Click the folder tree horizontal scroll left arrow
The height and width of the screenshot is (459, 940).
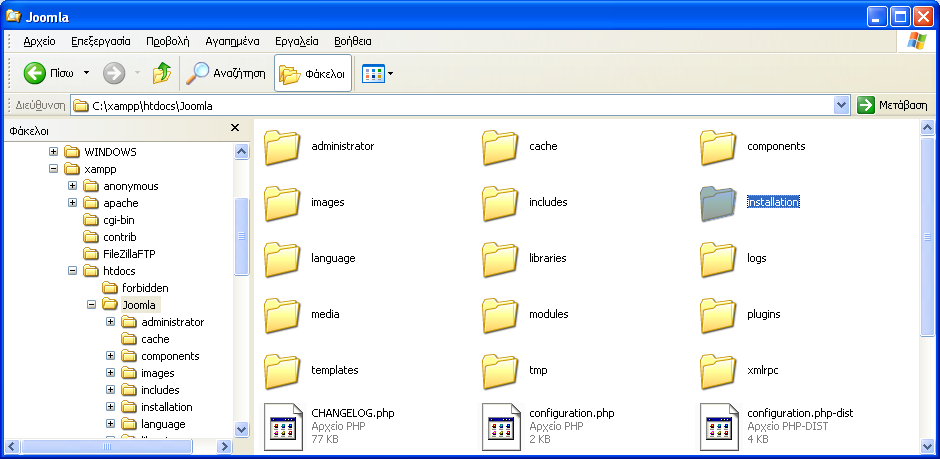[13, 446]
